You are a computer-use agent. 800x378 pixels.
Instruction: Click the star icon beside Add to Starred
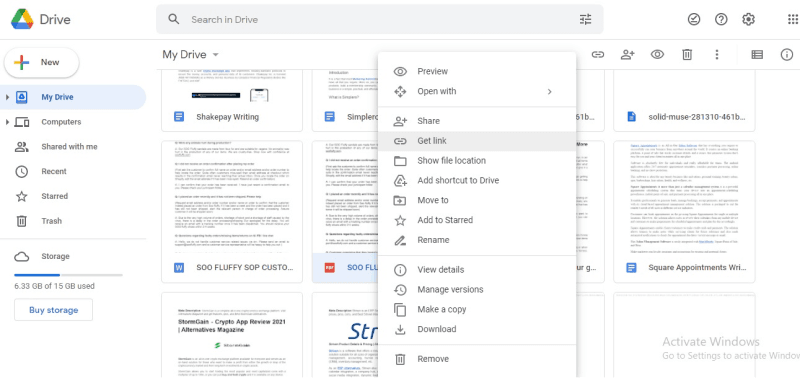[400, 220]
